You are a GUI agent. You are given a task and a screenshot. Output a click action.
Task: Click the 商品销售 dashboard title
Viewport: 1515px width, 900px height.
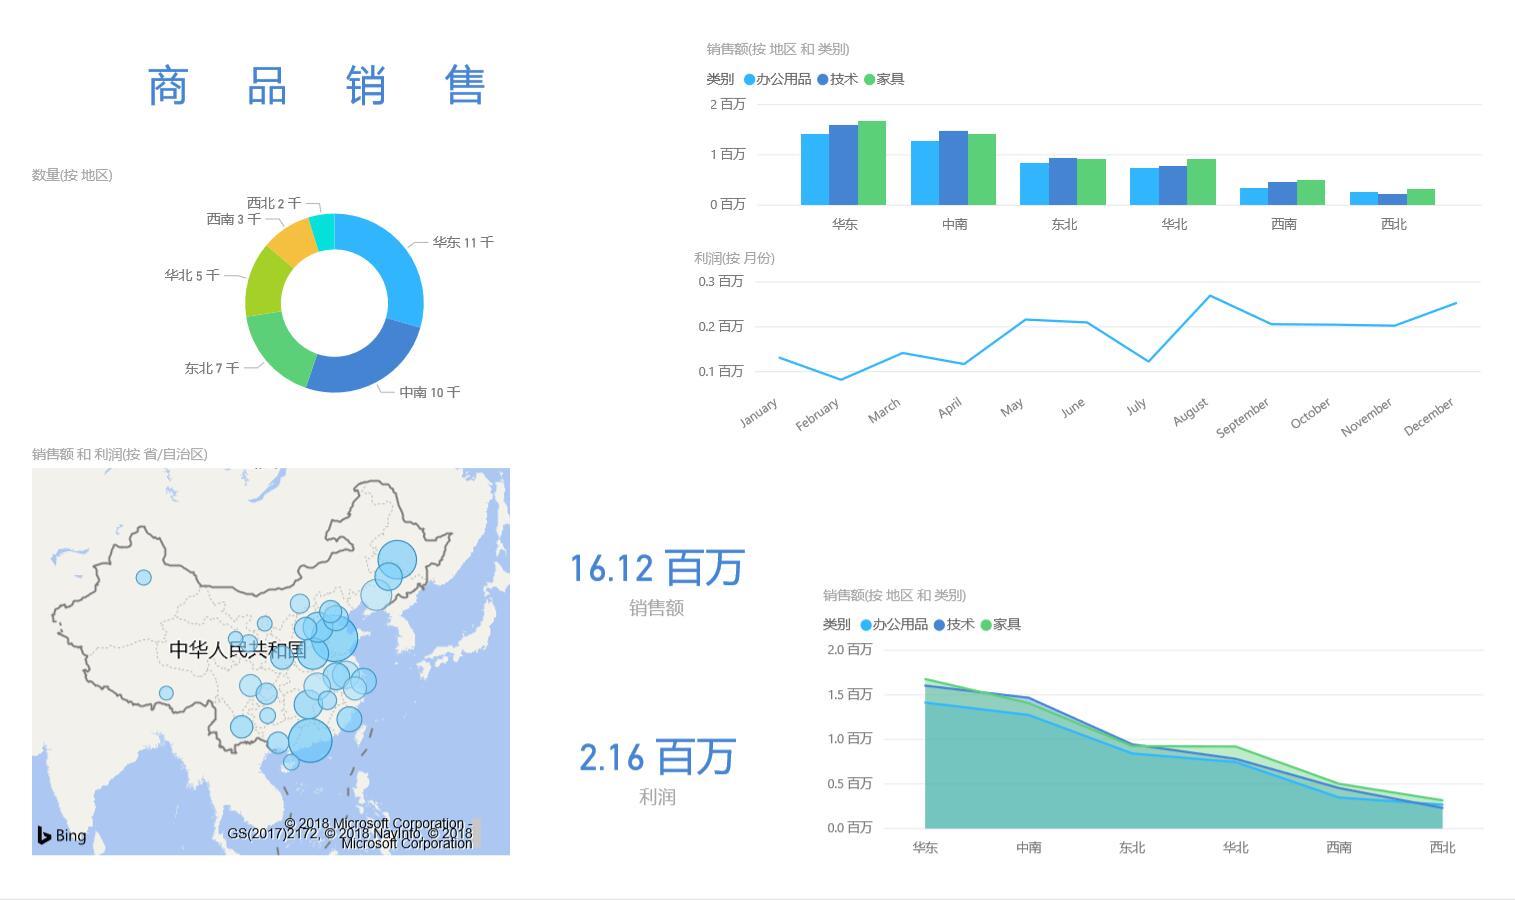coord(316,86)
